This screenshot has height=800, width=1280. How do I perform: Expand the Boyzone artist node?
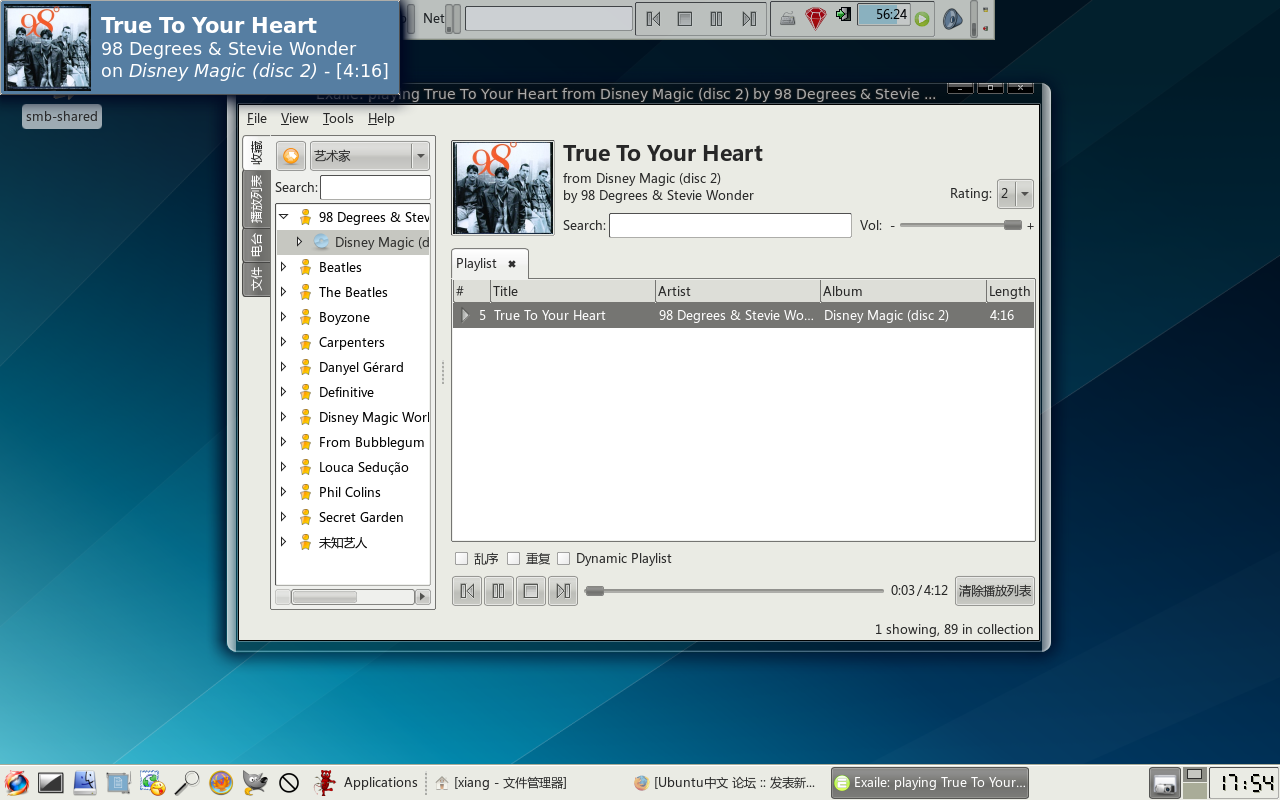pyautogui.click(x=284, y=317)
